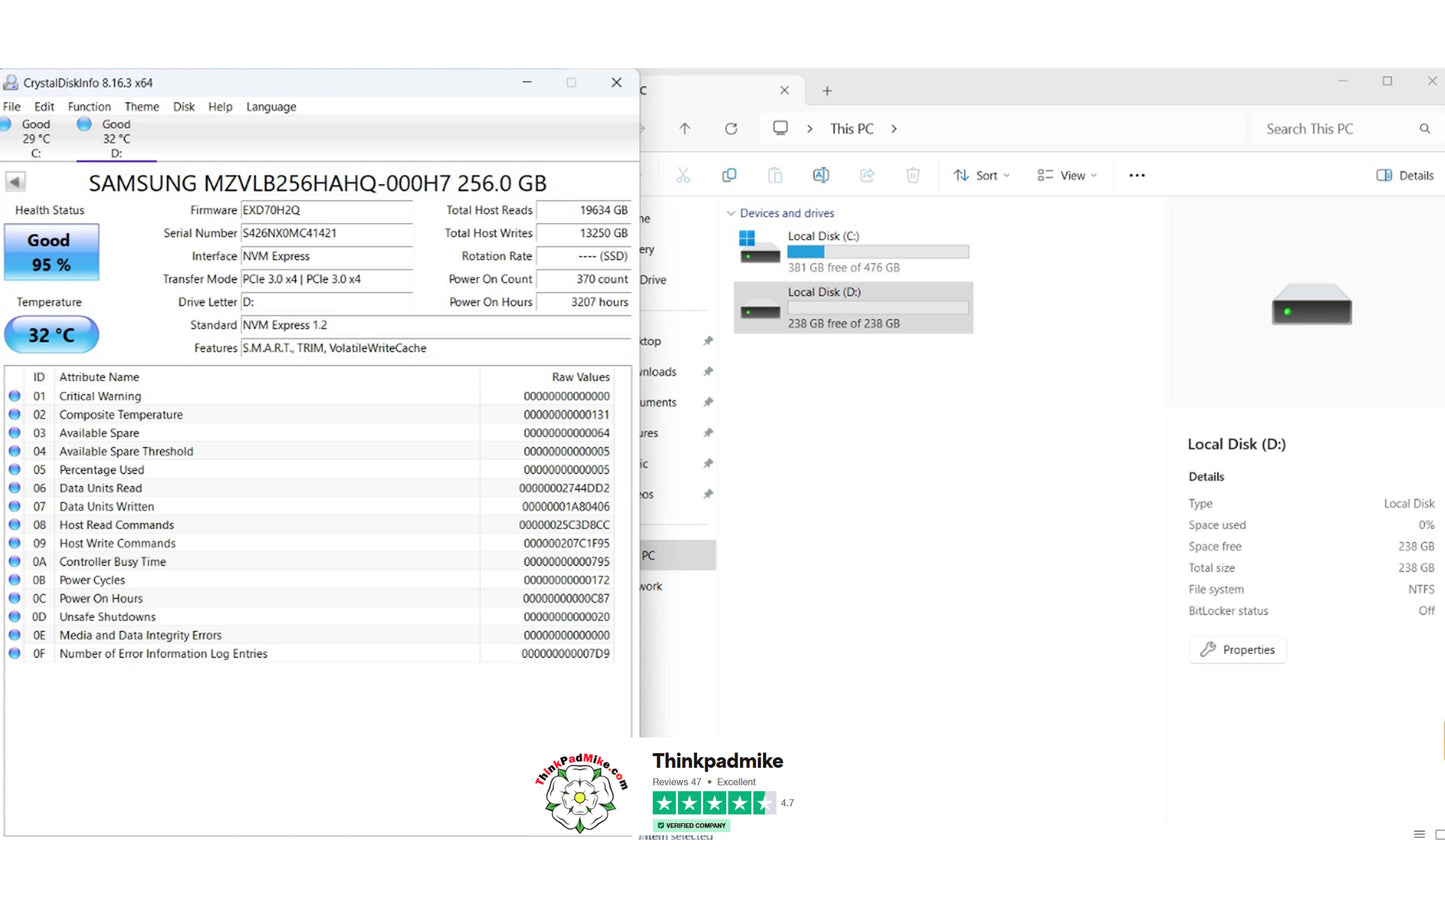Select the Percentage Used attribute row

[309, 470]
